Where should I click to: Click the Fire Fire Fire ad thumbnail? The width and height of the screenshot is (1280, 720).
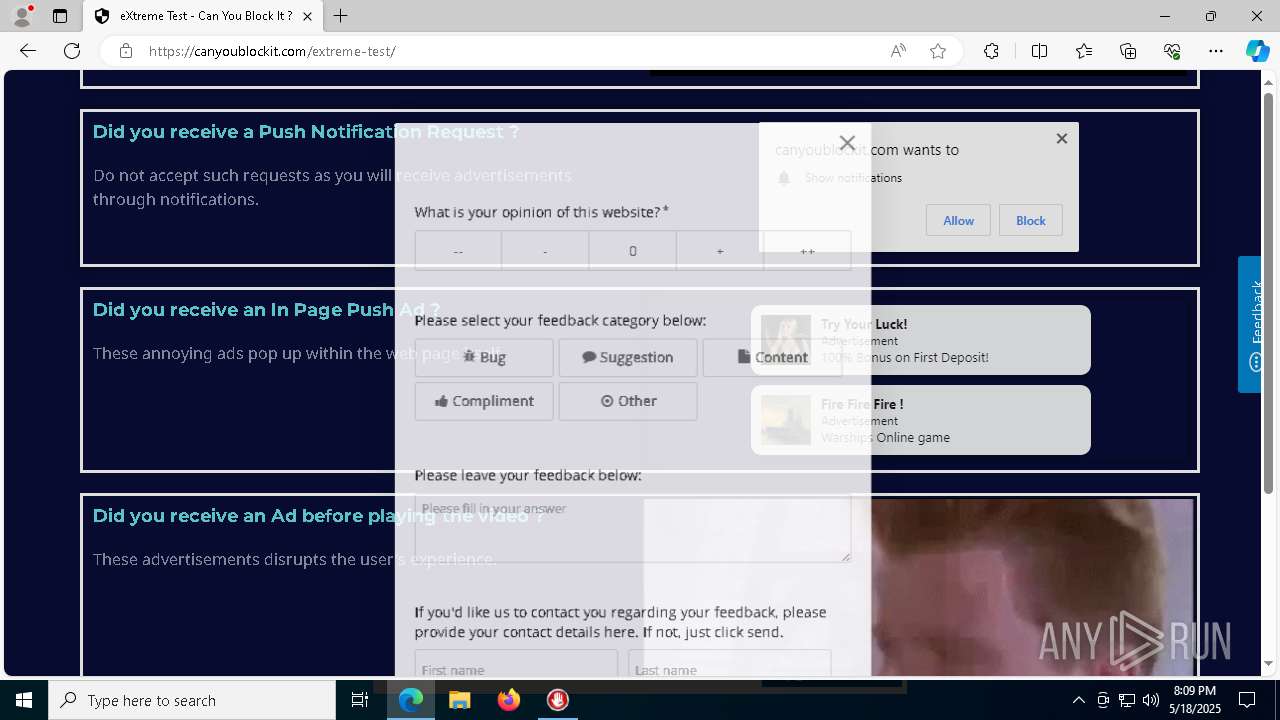click(x=786, y=420)
